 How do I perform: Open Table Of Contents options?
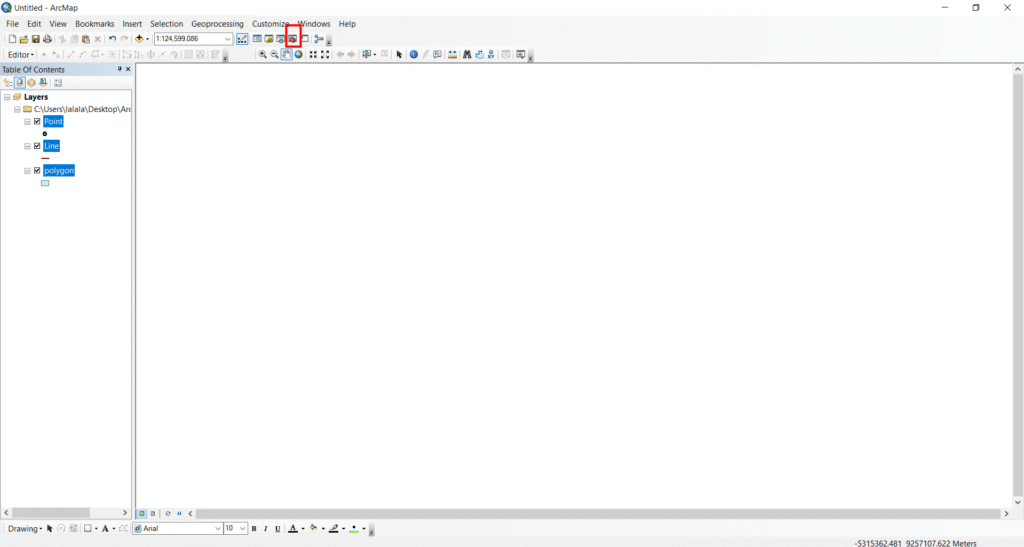coord(58,83)
